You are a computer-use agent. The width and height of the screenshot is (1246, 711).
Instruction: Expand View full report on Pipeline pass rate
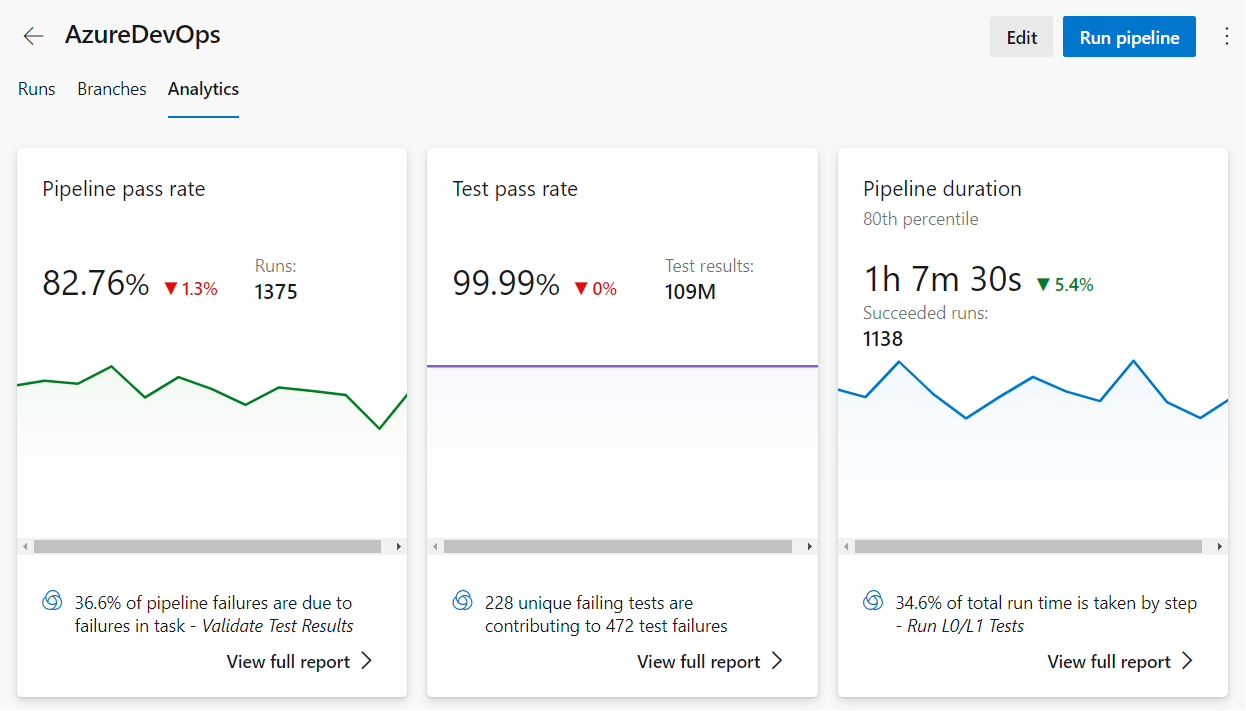(x=299, y=661)
